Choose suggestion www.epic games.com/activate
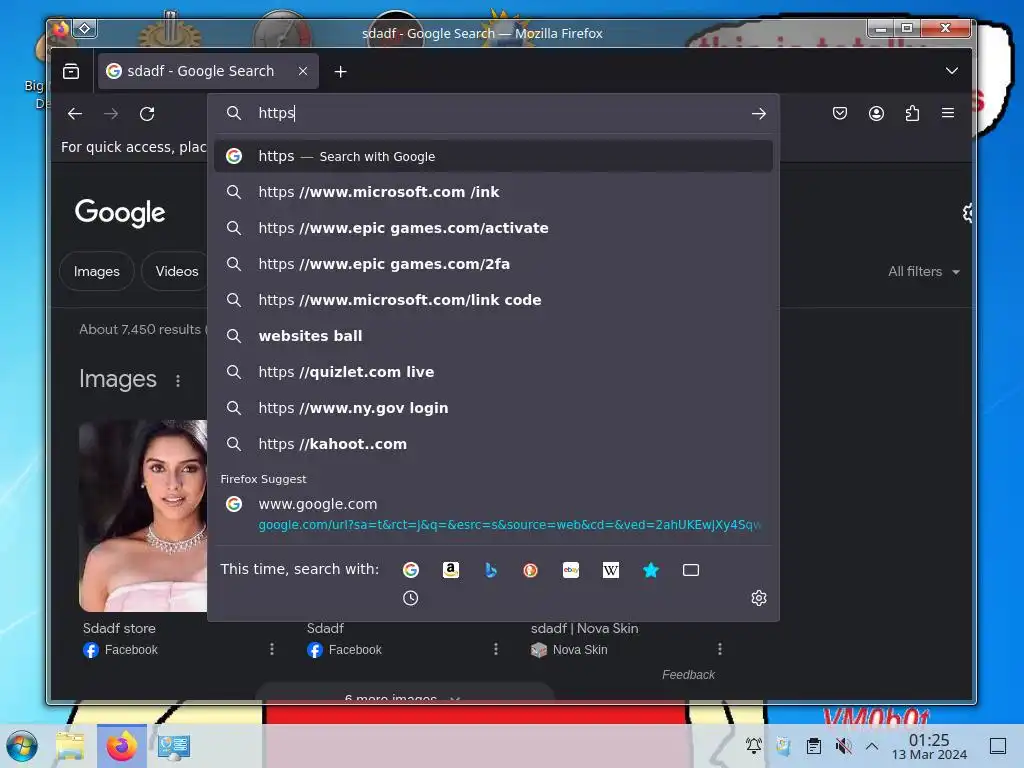 (x=493, y=228)
